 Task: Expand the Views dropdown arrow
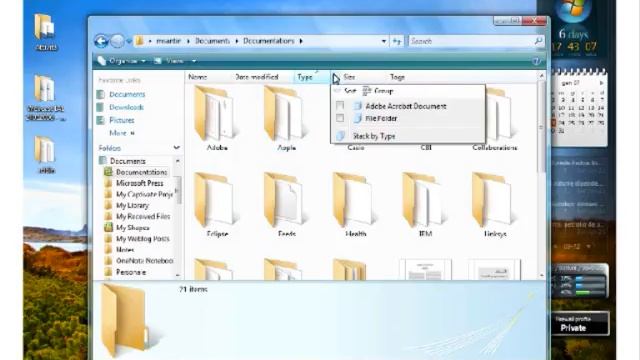click(194, 61)
